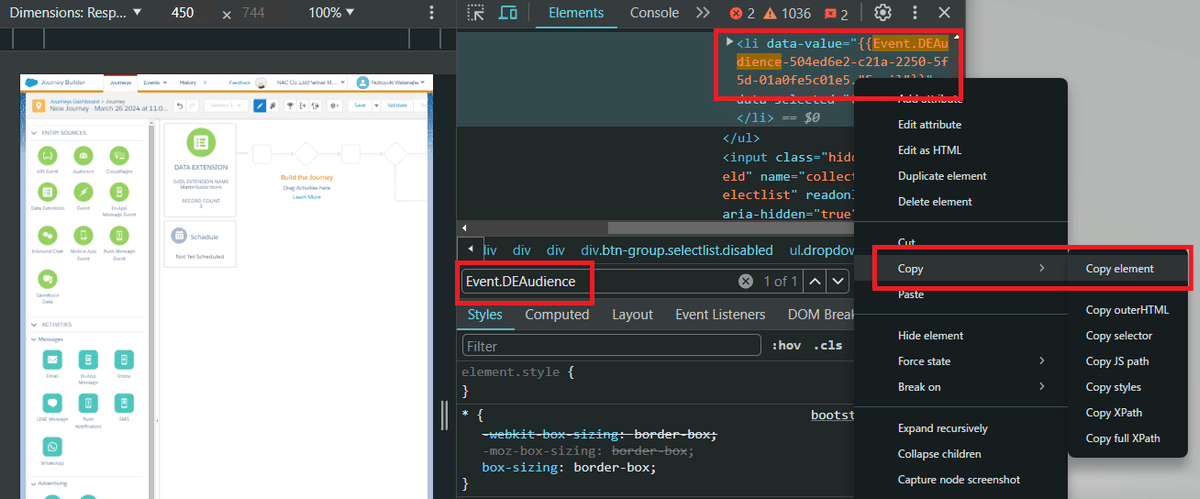Open DevTools more options kebab menu
This screenshot has height=499, width=1200.
pos(914,13)
